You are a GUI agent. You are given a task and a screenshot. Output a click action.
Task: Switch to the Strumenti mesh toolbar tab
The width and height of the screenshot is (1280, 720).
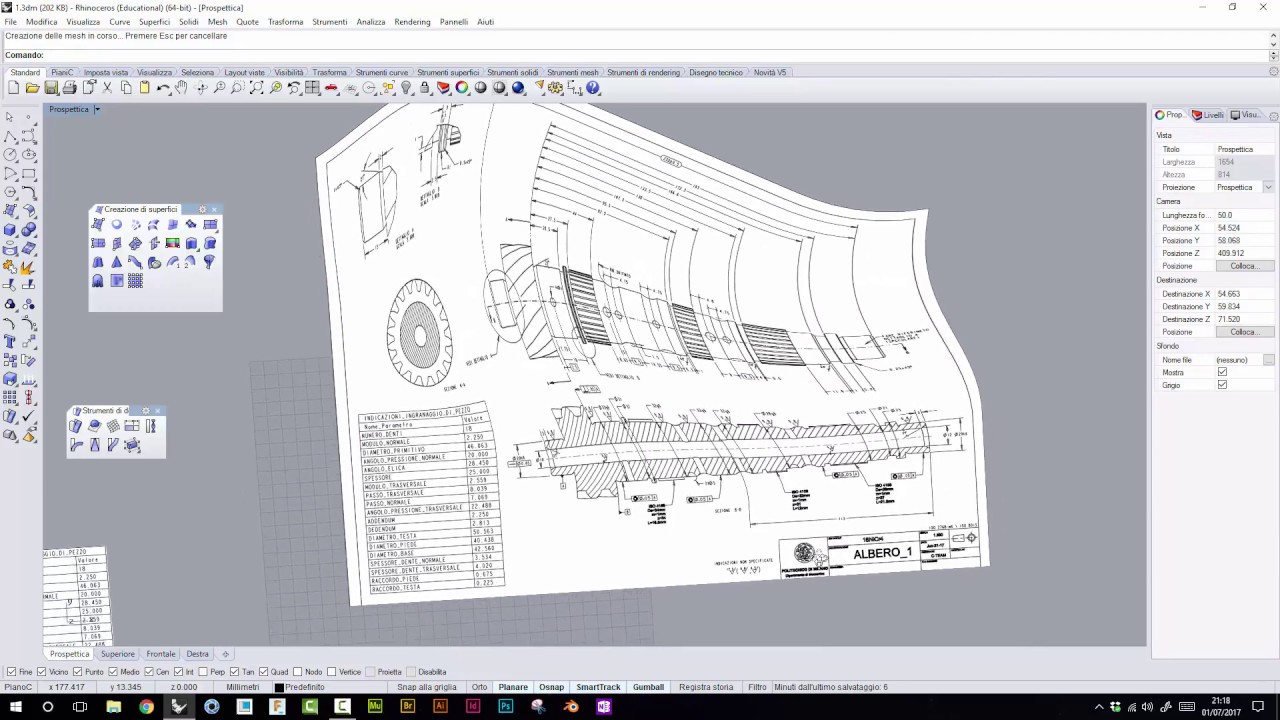(x=572, y=72)
